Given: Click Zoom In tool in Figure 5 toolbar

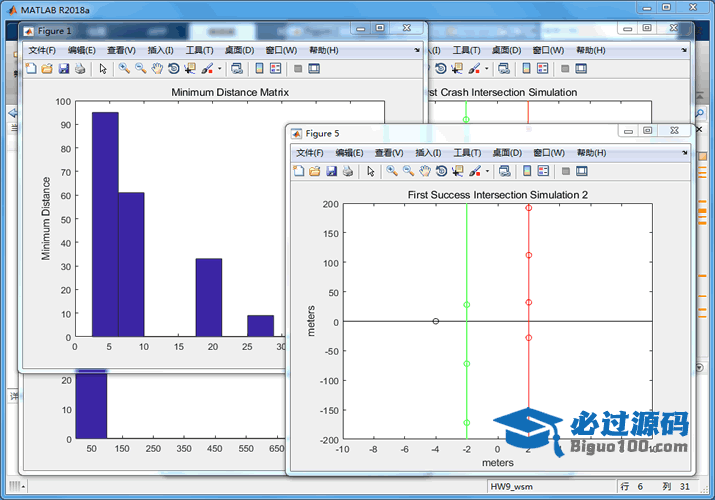Looking at the screenshot, I should [392, 171].
